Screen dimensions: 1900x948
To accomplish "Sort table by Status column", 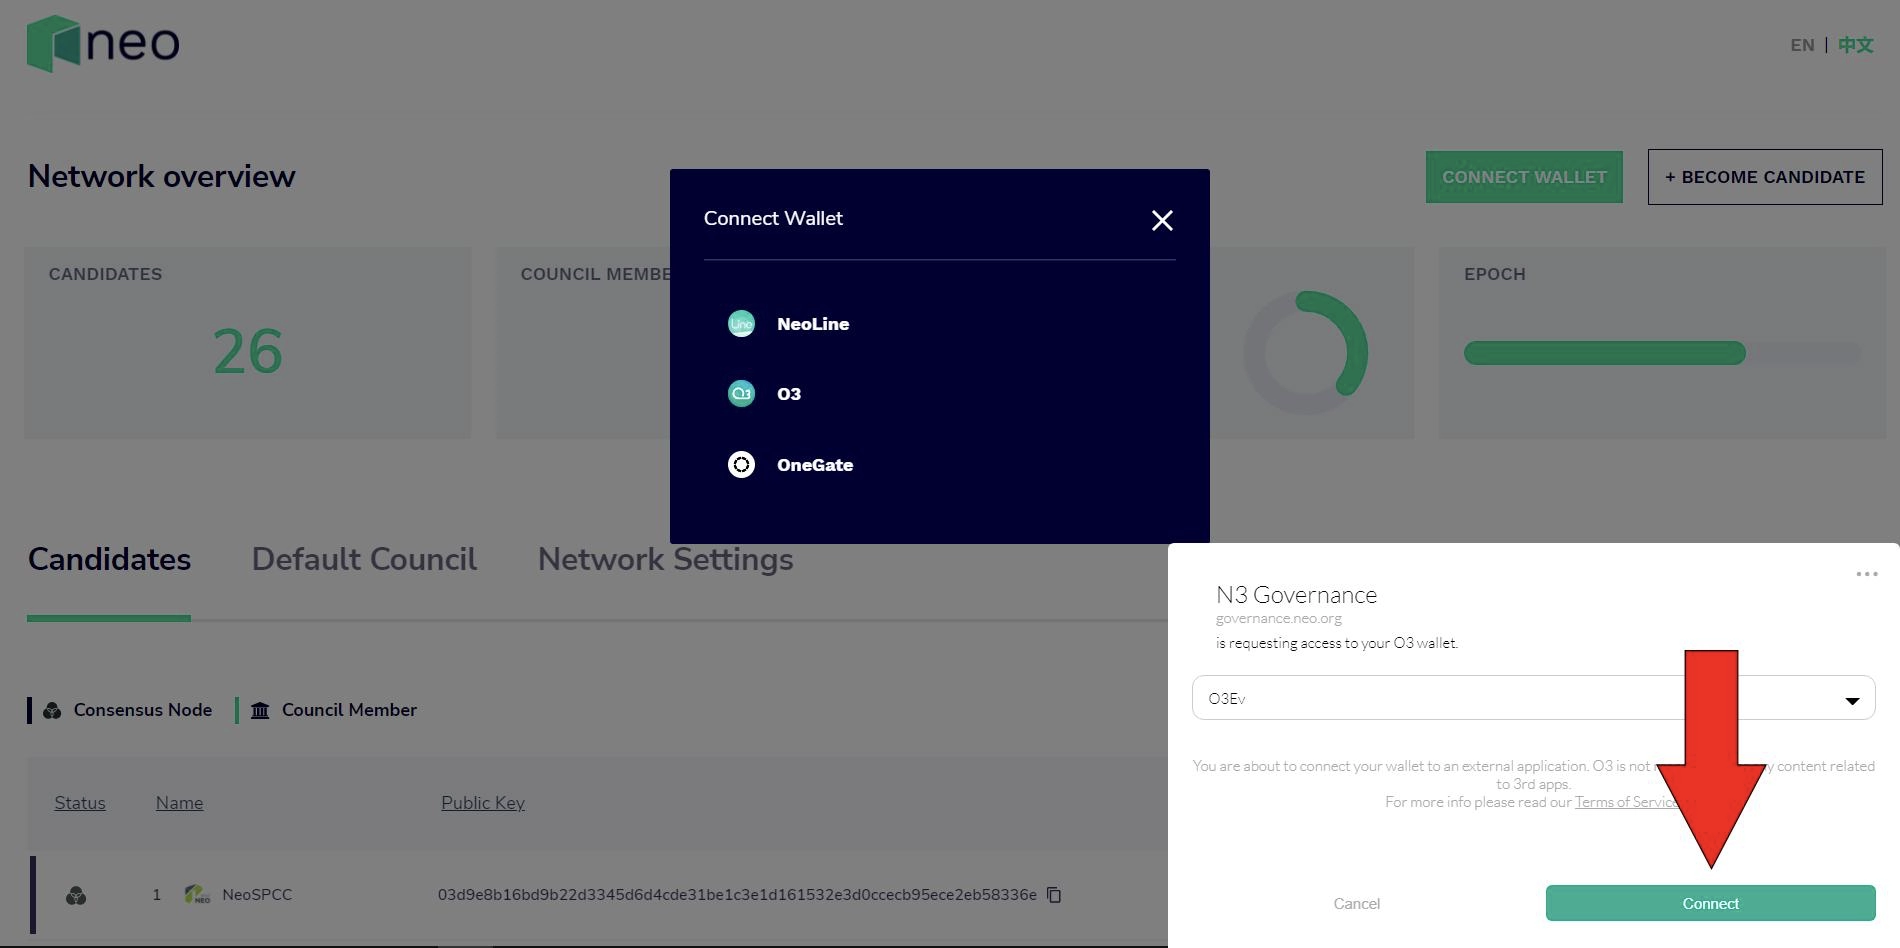I will click(80, 803).
